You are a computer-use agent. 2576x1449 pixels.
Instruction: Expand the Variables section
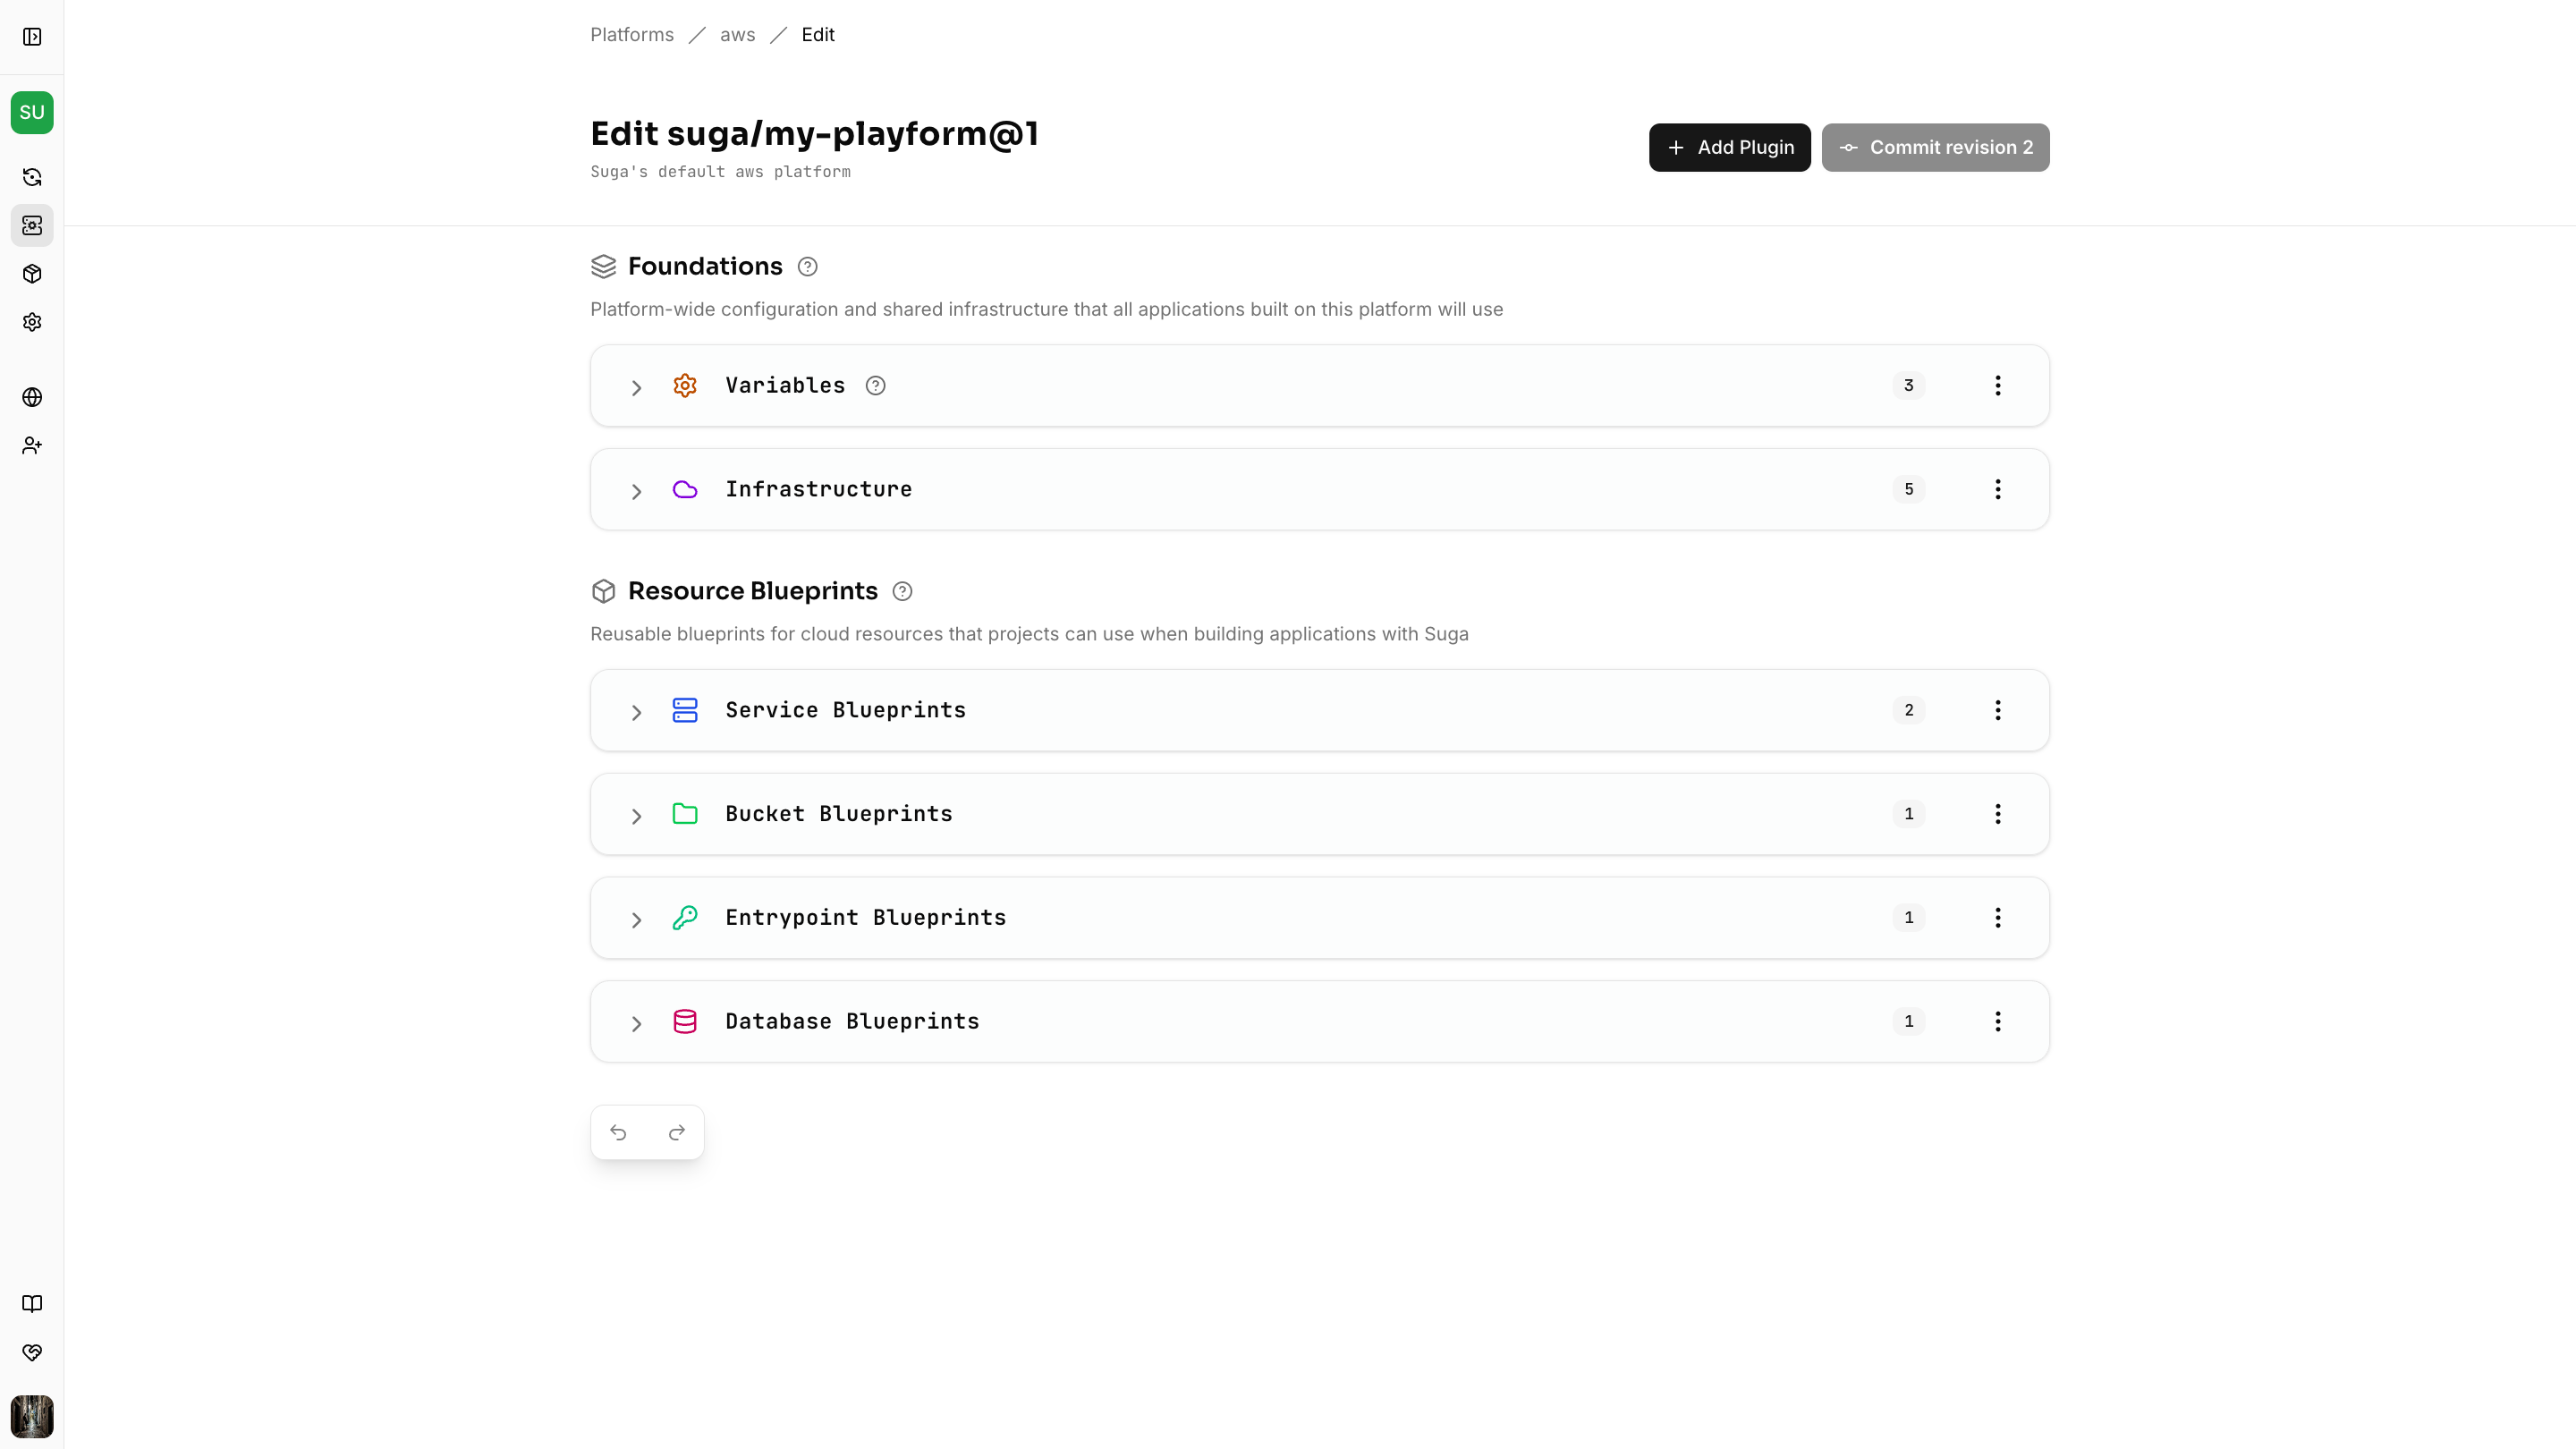[x=637, y=387]
